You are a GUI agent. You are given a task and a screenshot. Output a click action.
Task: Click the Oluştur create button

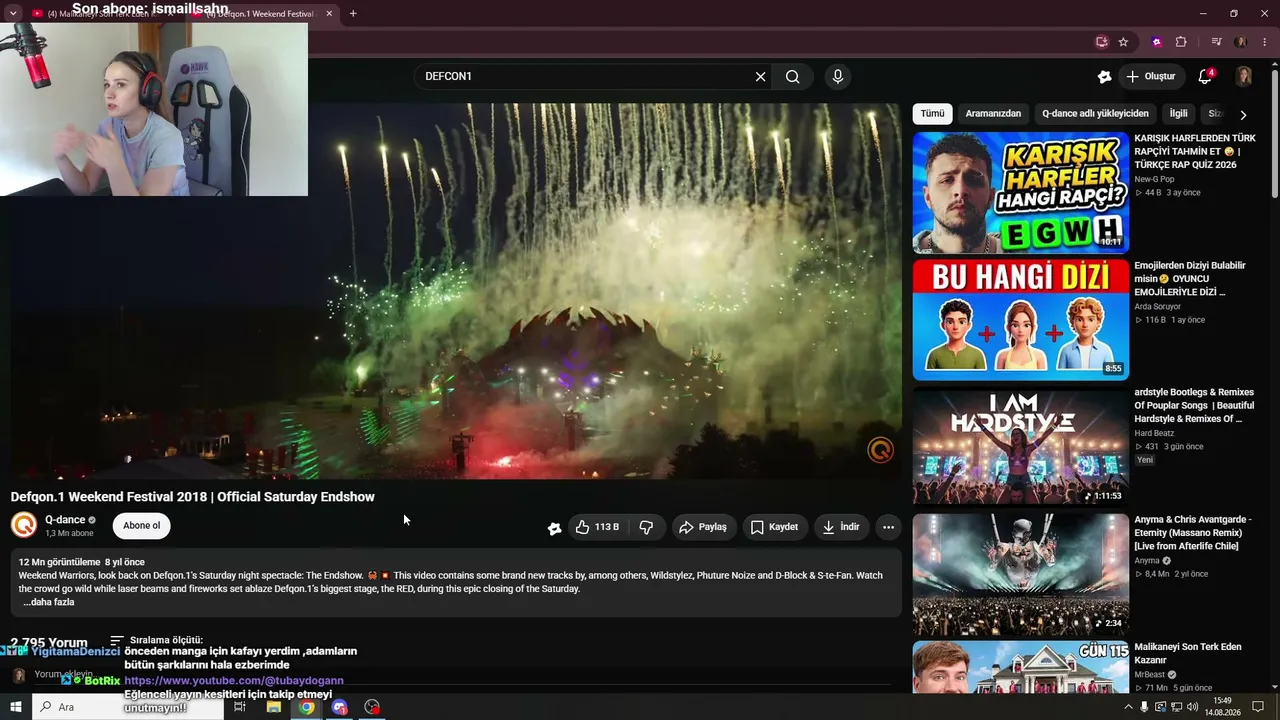tap(1150, 76)
